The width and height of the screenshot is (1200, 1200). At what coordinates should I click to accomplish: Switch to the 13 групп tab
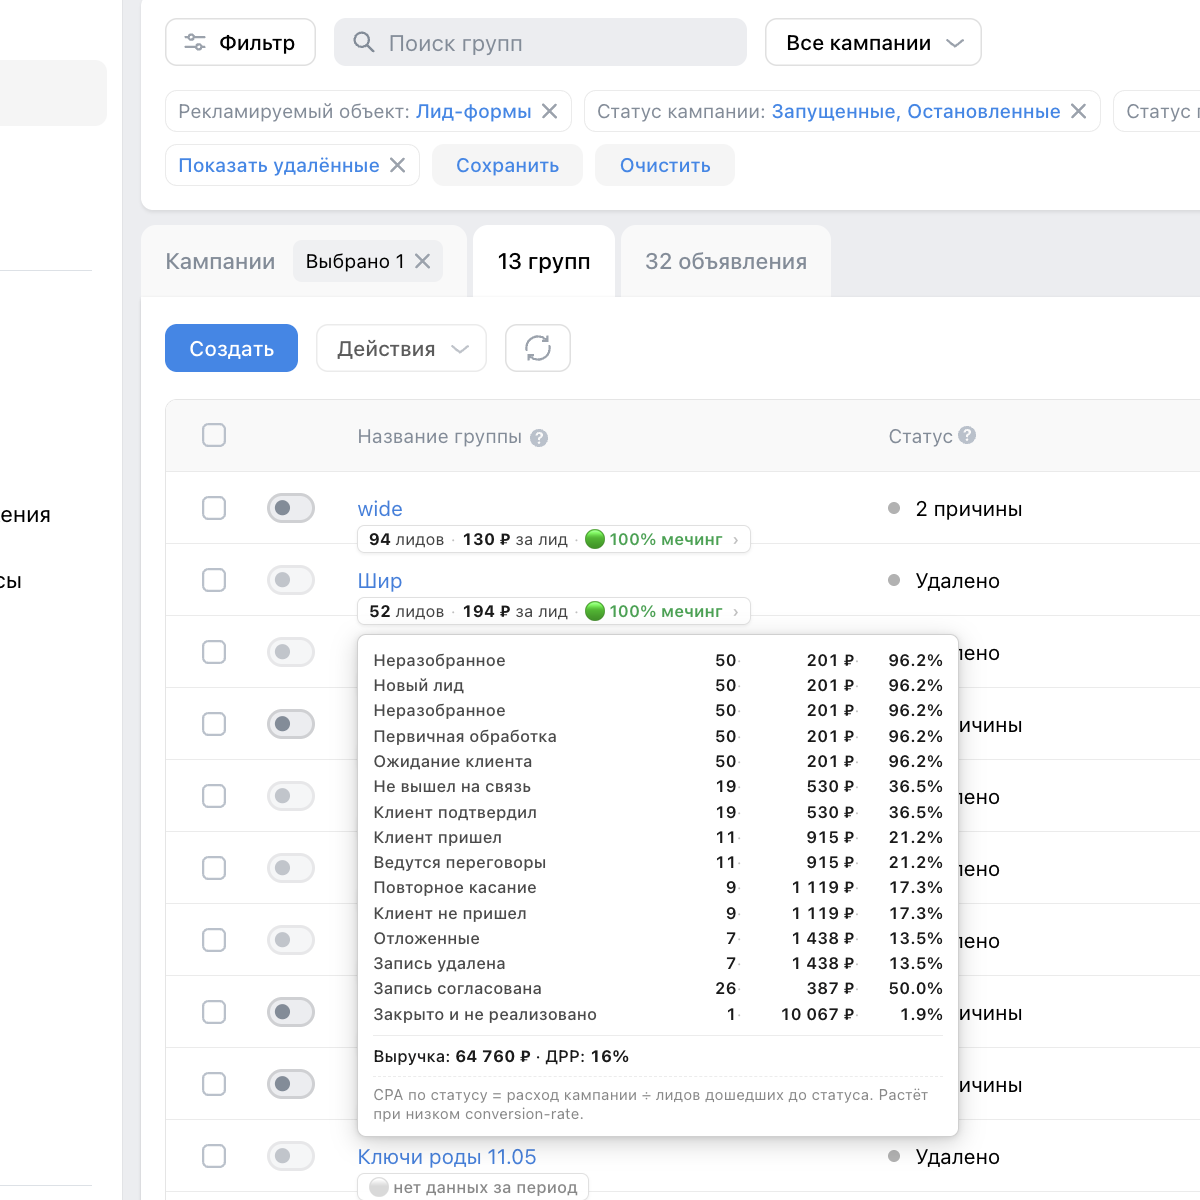[544, 261]
